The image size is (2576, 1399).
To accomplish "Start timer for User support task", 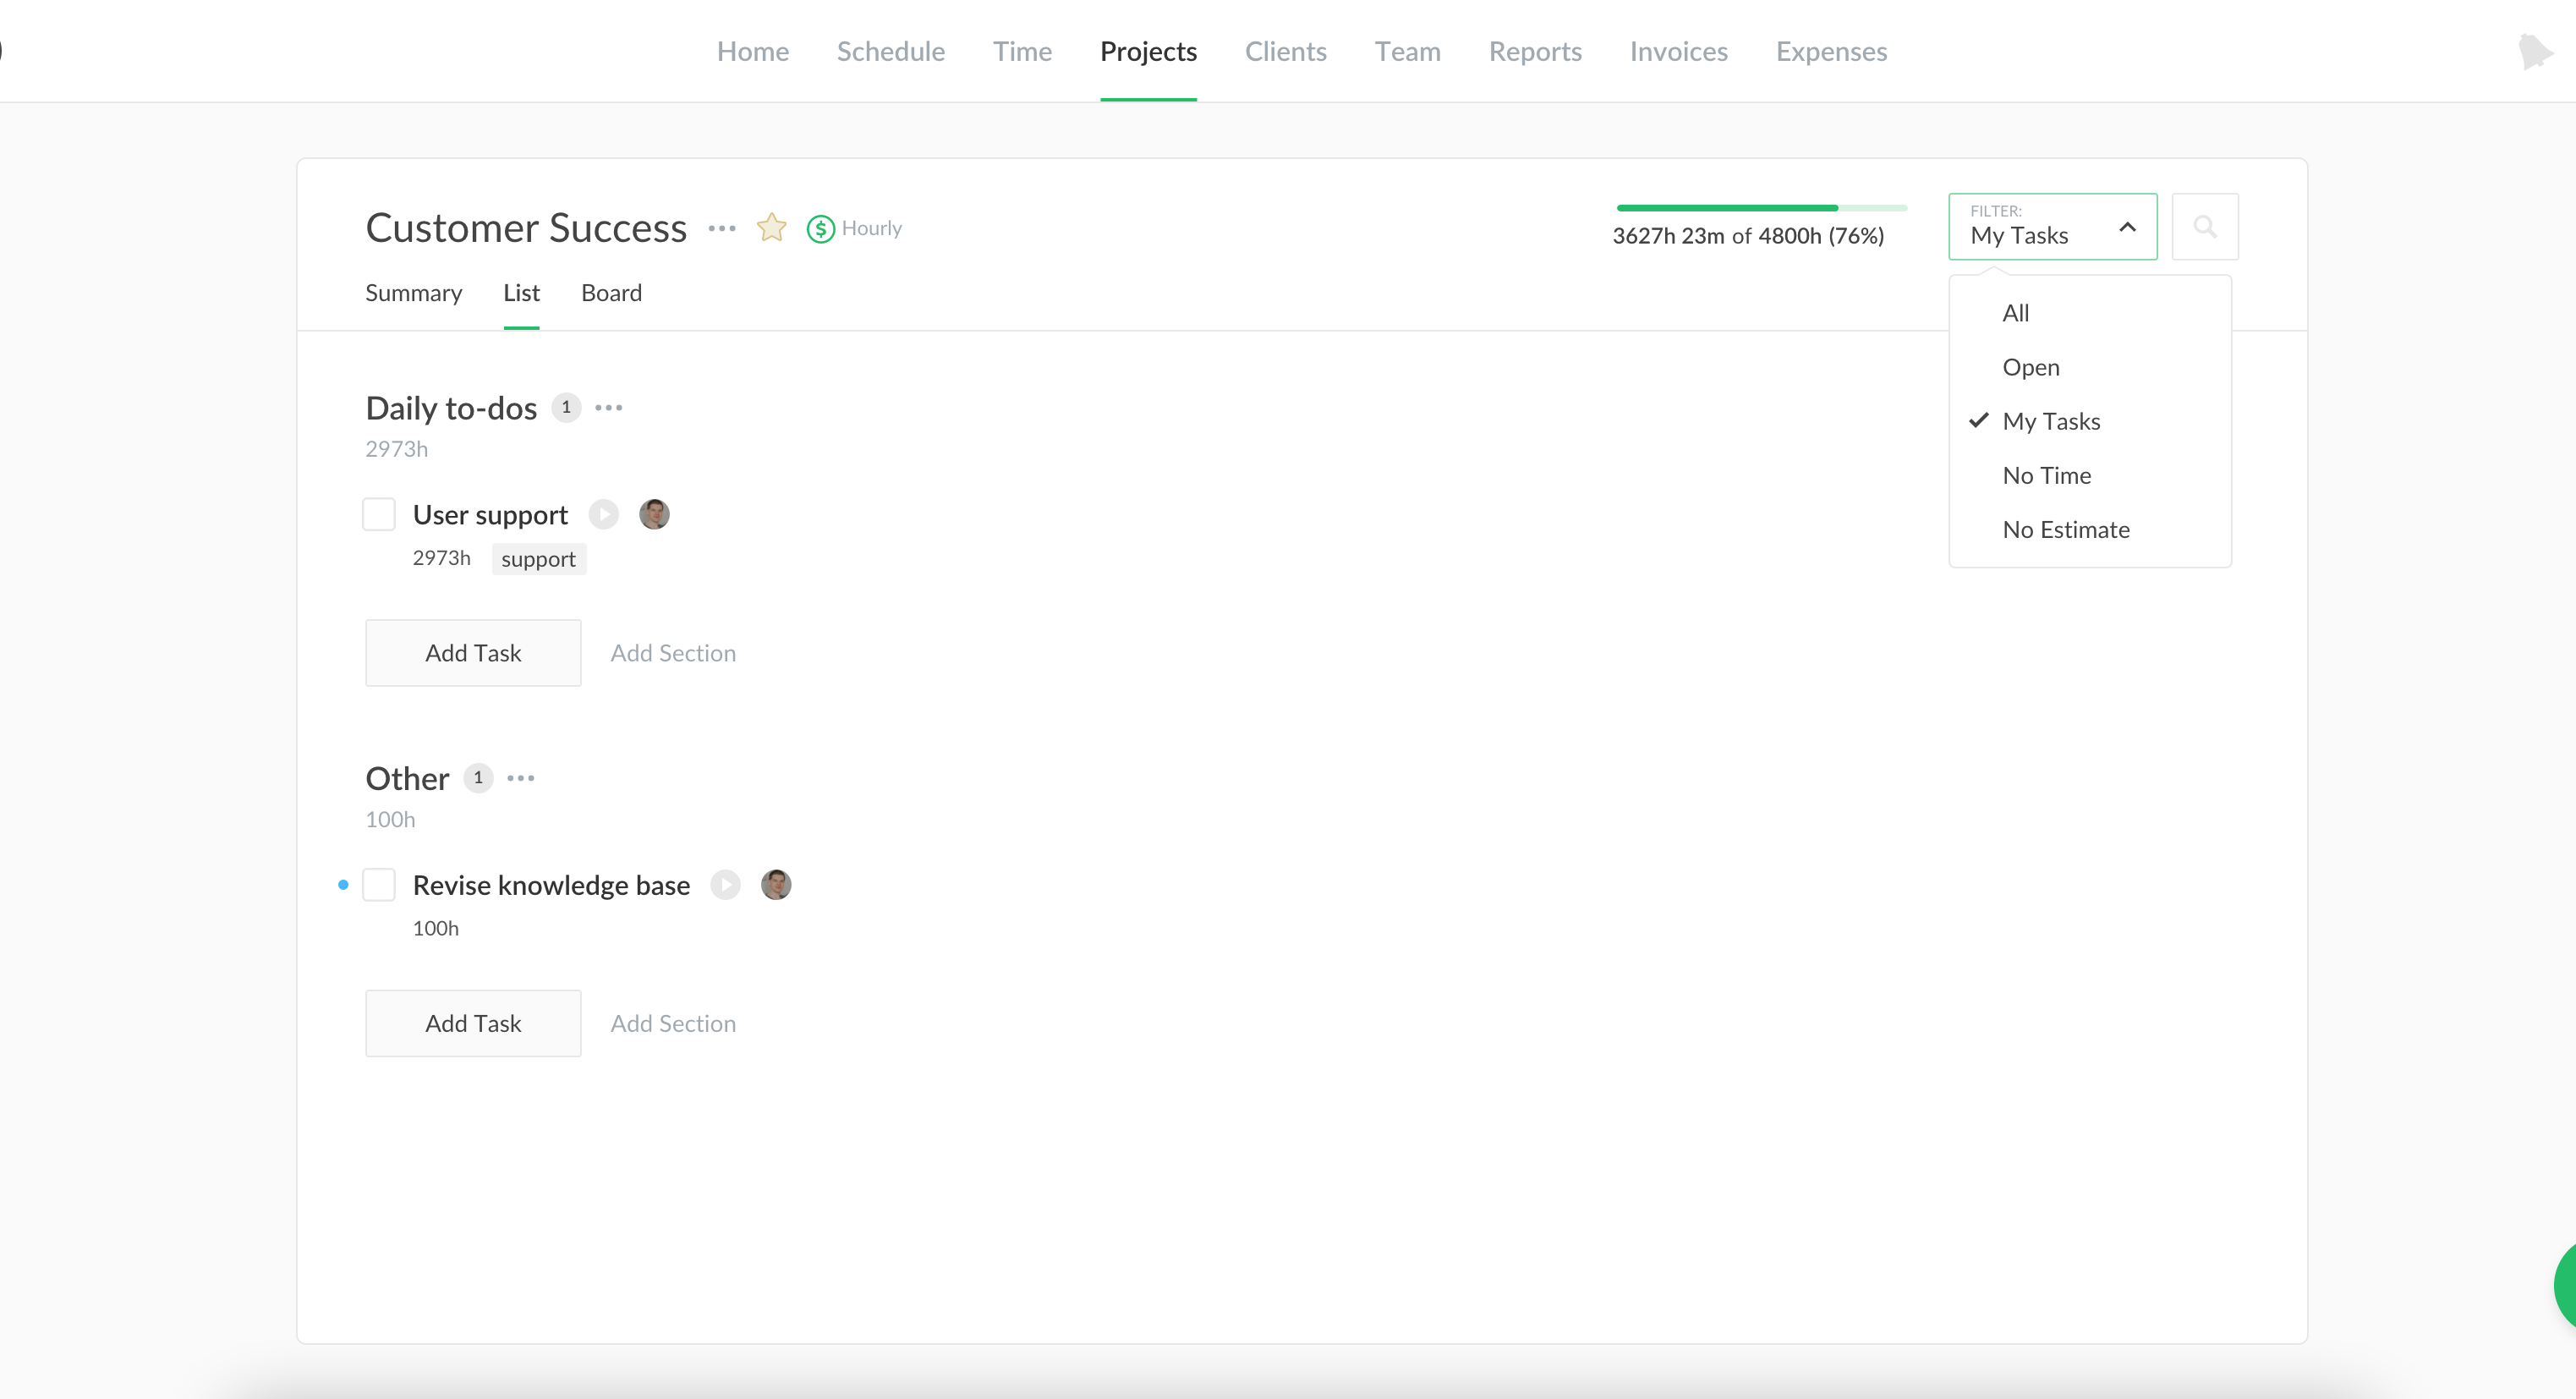I will click(603, 514).
